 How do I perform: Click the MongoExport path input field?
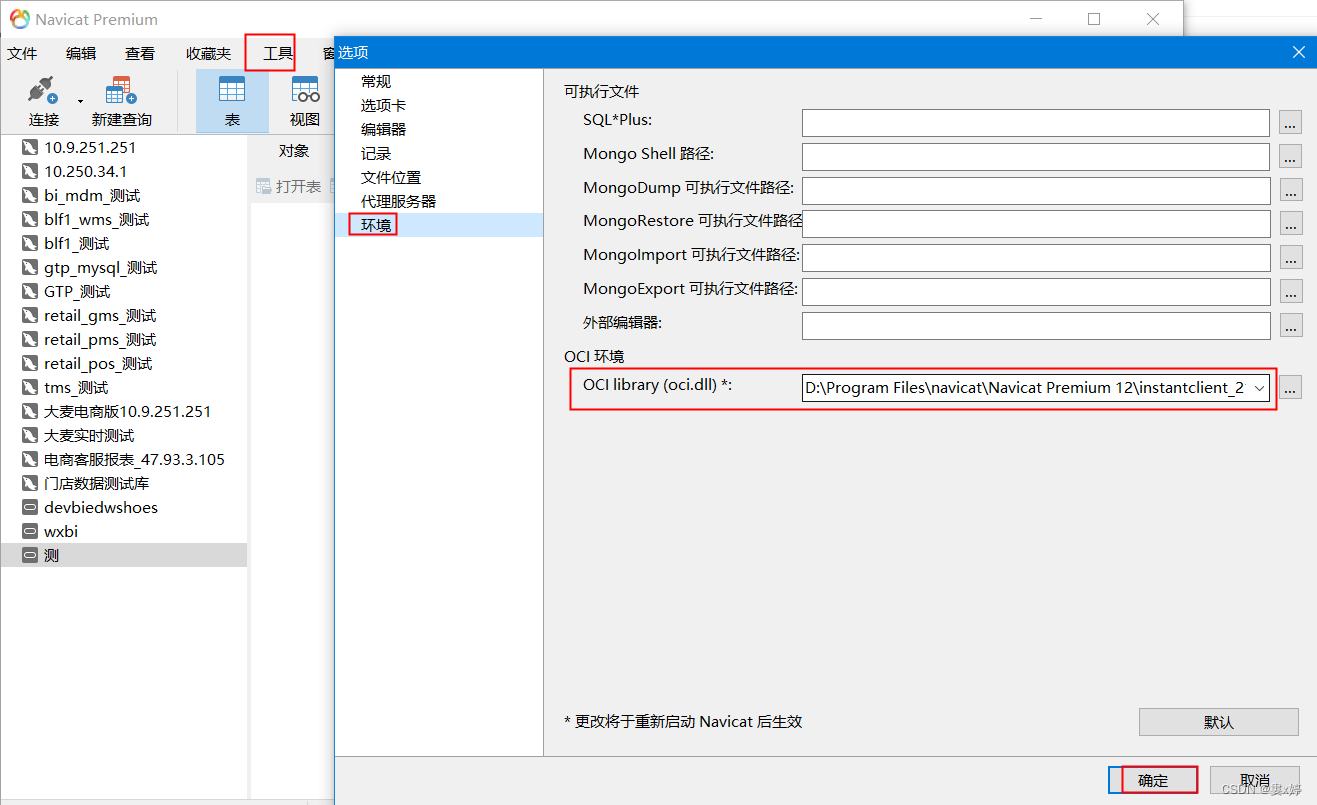(1036, 292)
